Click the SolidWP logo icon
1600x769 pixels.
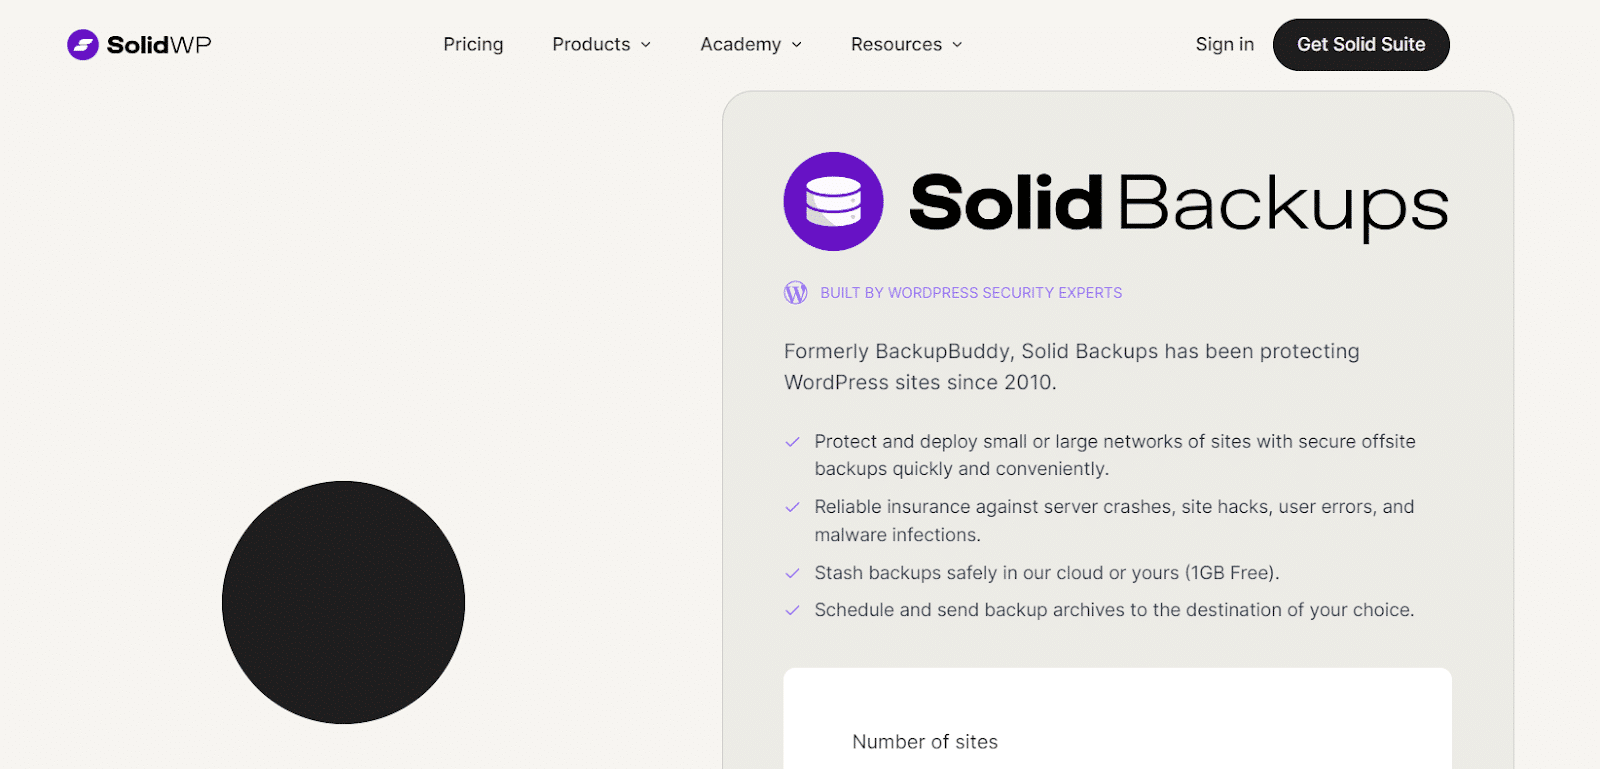(x=83, y=44)
